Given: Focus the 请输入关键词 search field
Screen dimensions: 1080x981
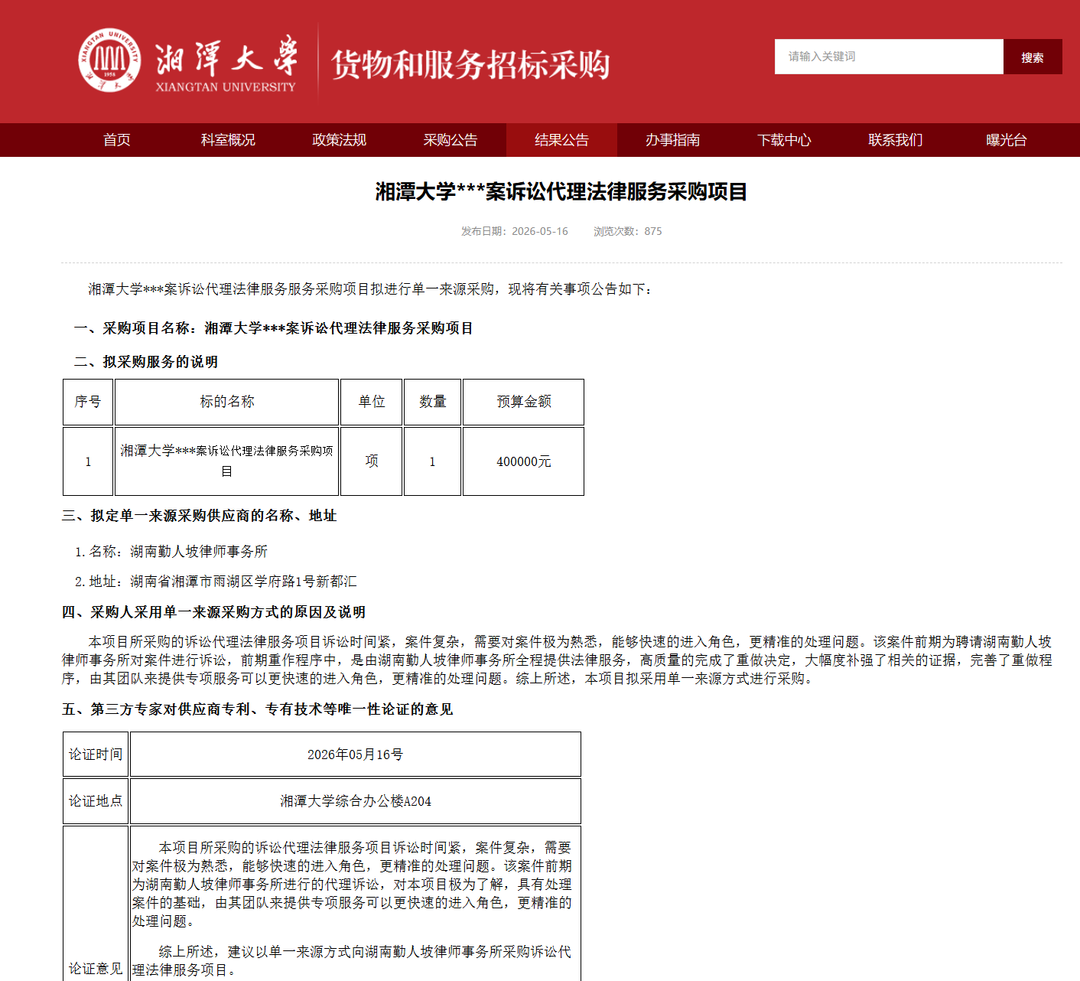Looking at the screenshot, I should [889, 56].
